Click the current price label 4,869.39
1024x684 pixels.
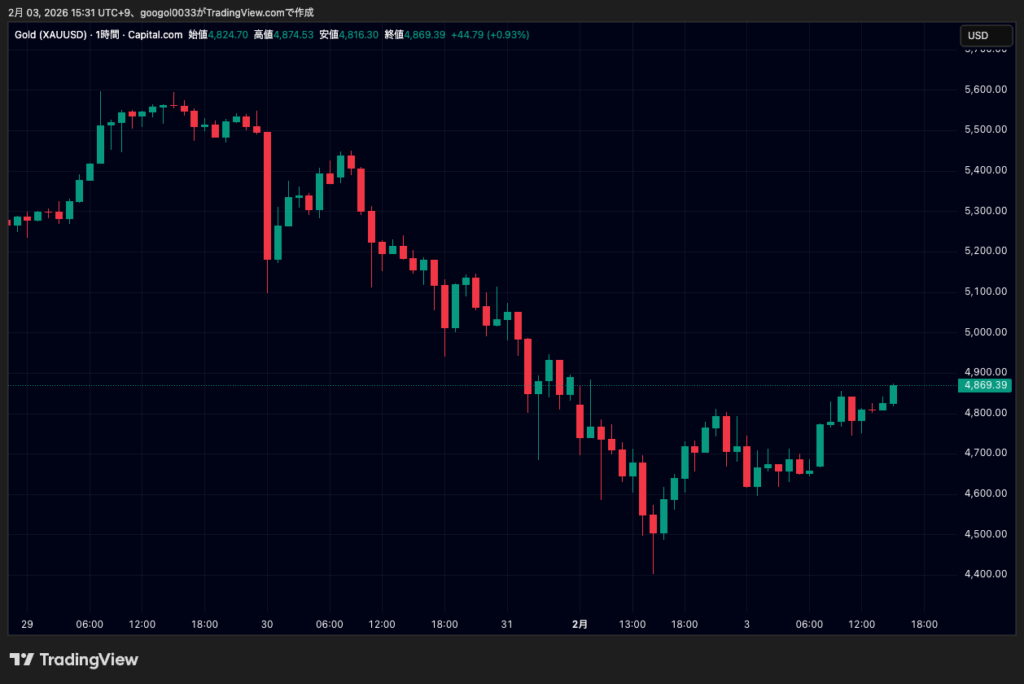click(984, 385)
